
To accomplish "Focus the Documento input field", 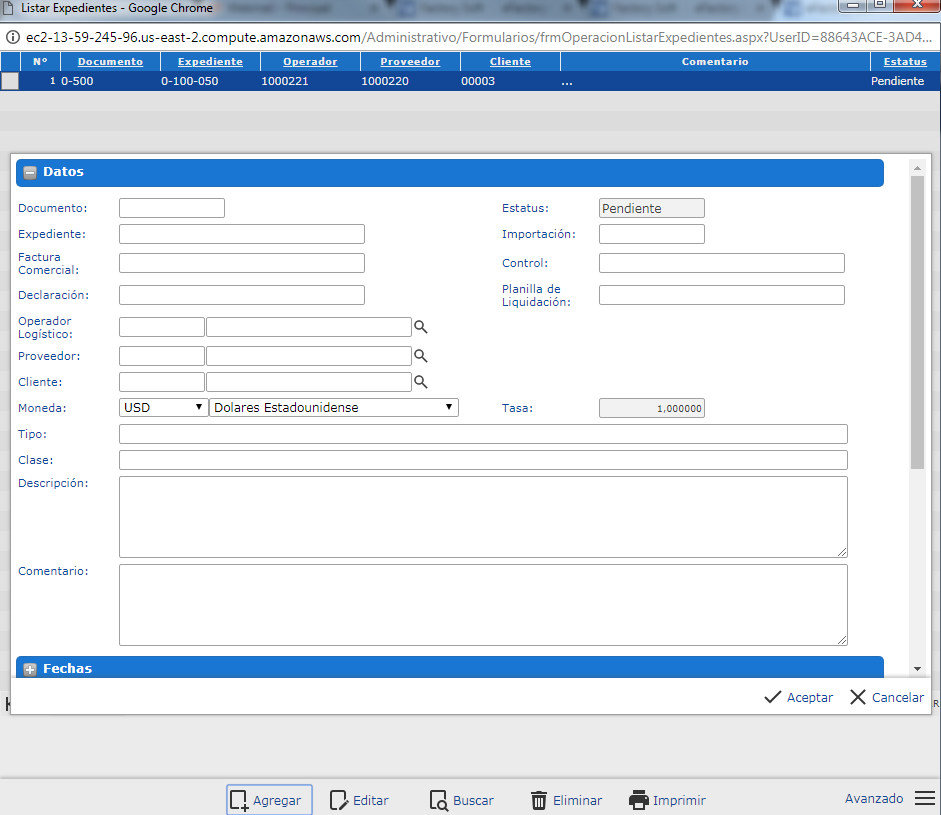I will tap(172, 208).
